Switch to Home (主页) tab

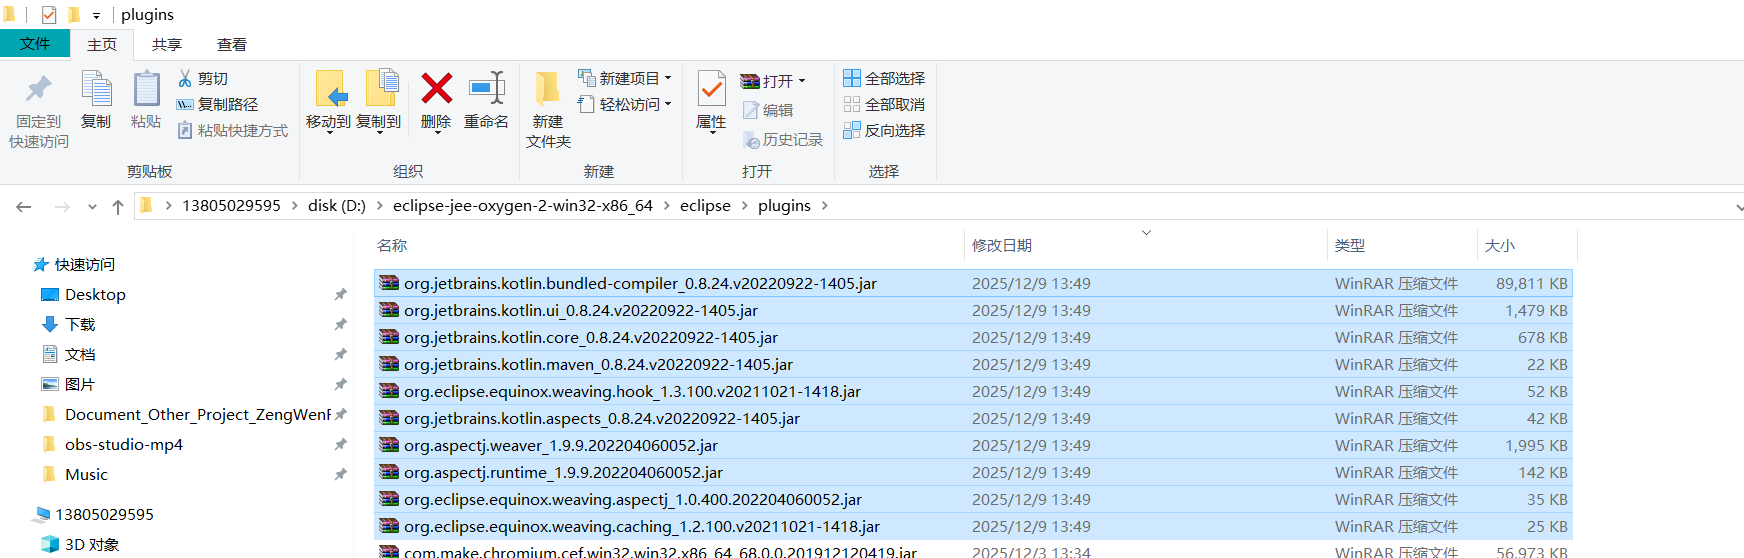[x=102, y=45]
